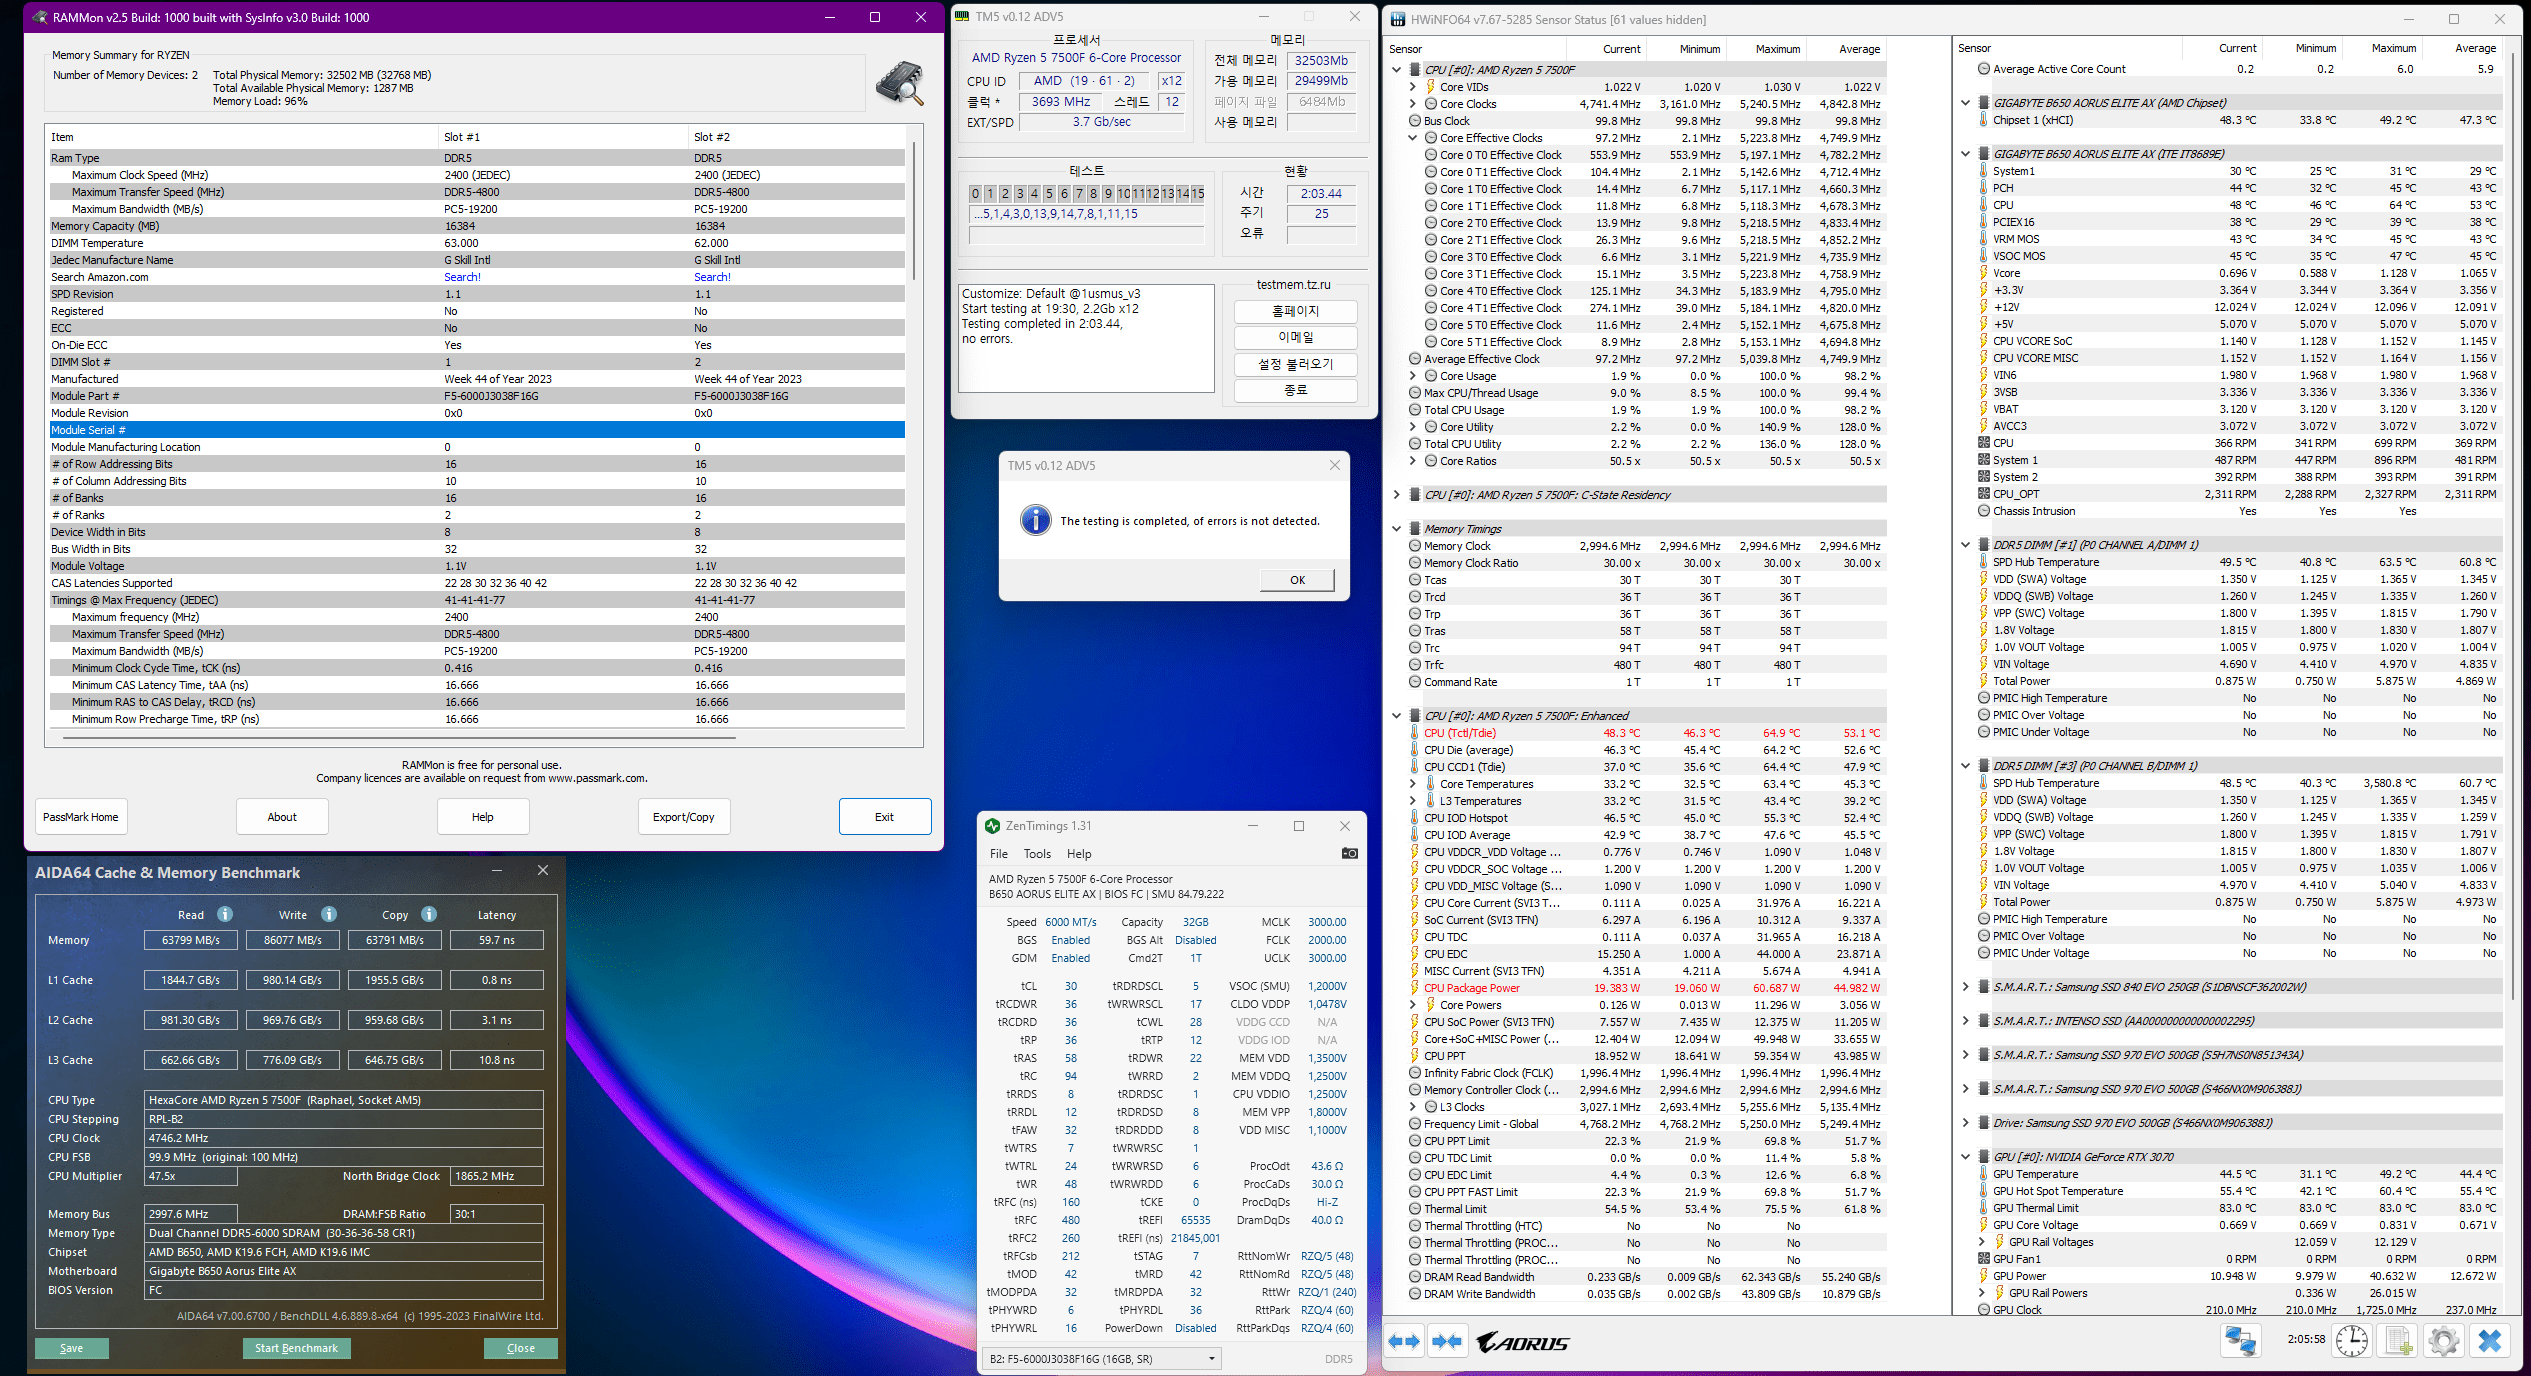Start HWiNFO sensor logging file icon
This screenshot has height=1376, width=2531.
click(2398, 1340)
